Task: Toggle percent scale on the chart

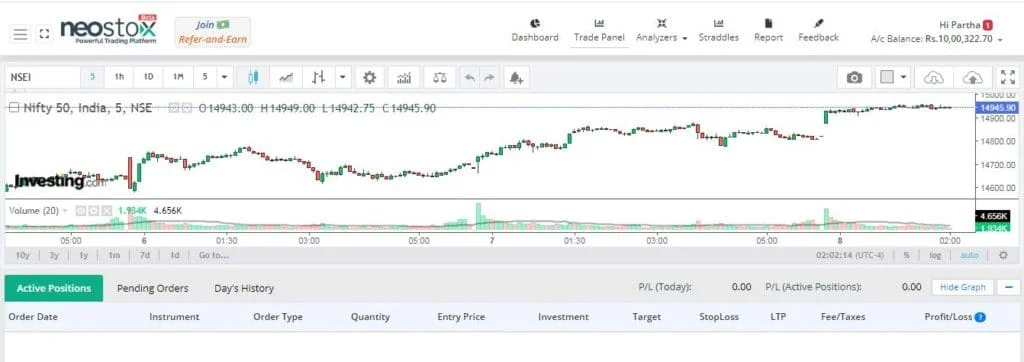Action: coord(906,255)
